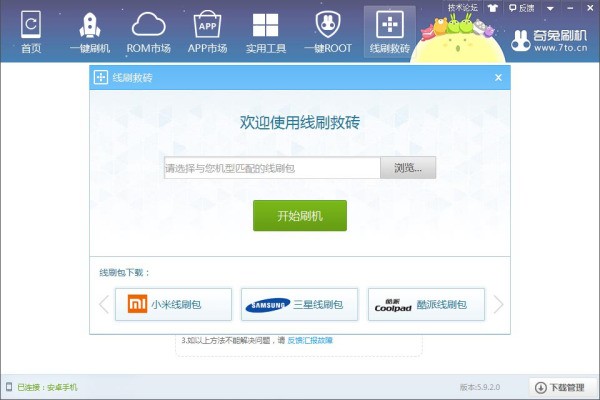The height and width of the screenshot is (400, 600).
Task: Click the flash package path input field
Action: tap(272, 168)
